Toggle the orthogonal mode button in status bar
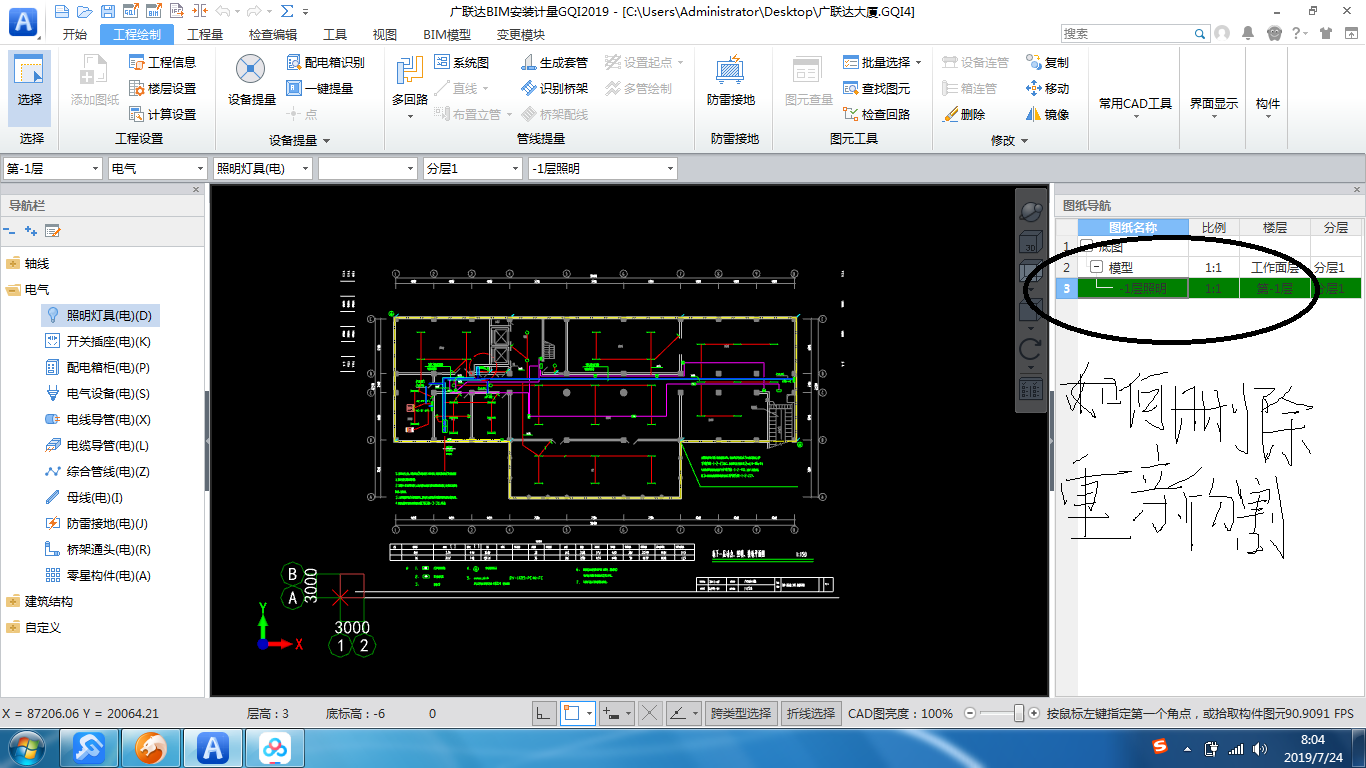1366x768 pixels. click(x=543, y=713)
